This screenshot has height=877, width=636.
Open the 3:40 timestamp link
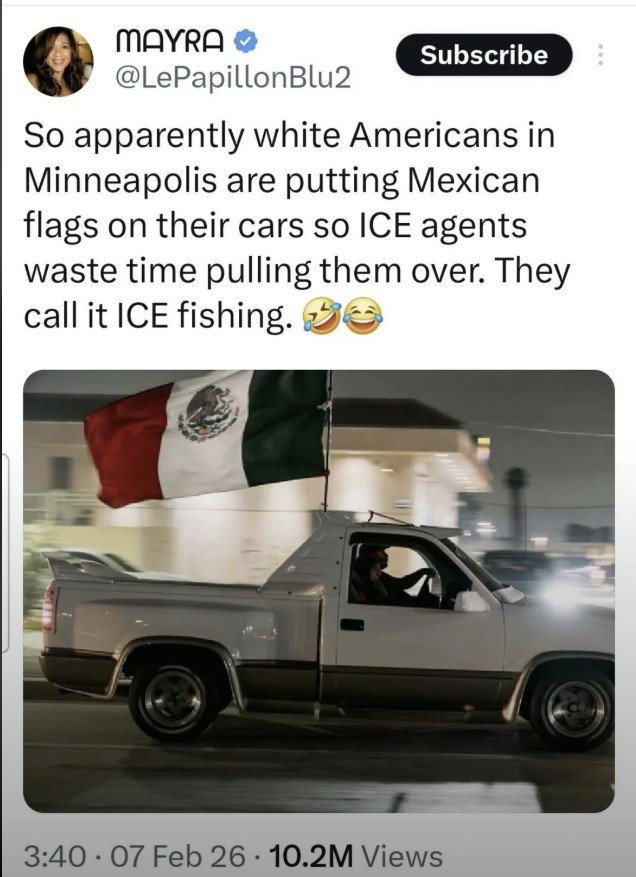pos(55,856)
